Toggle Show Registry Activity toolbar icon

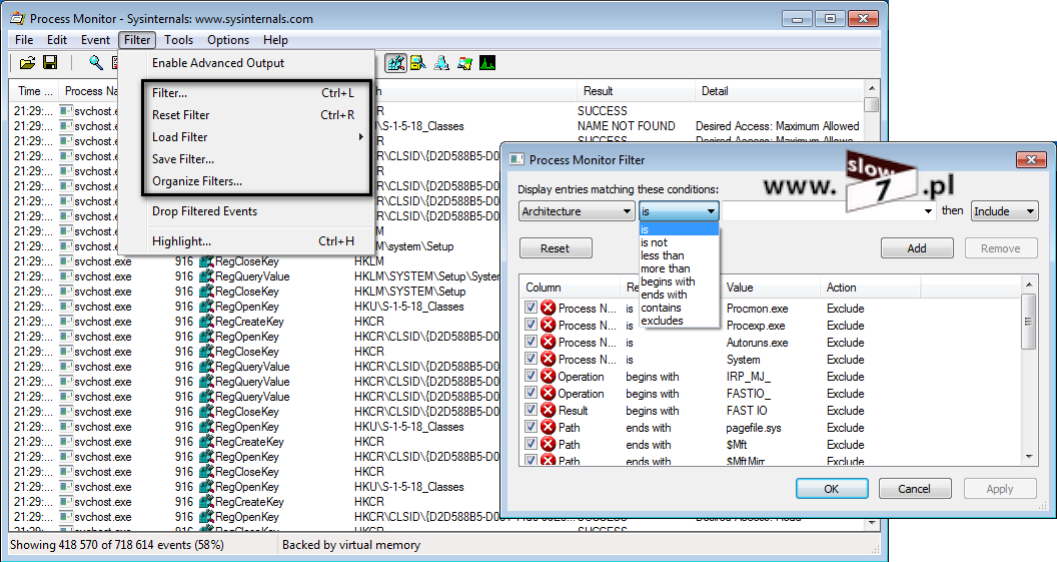pyautogui.click(x=396, y=63)
